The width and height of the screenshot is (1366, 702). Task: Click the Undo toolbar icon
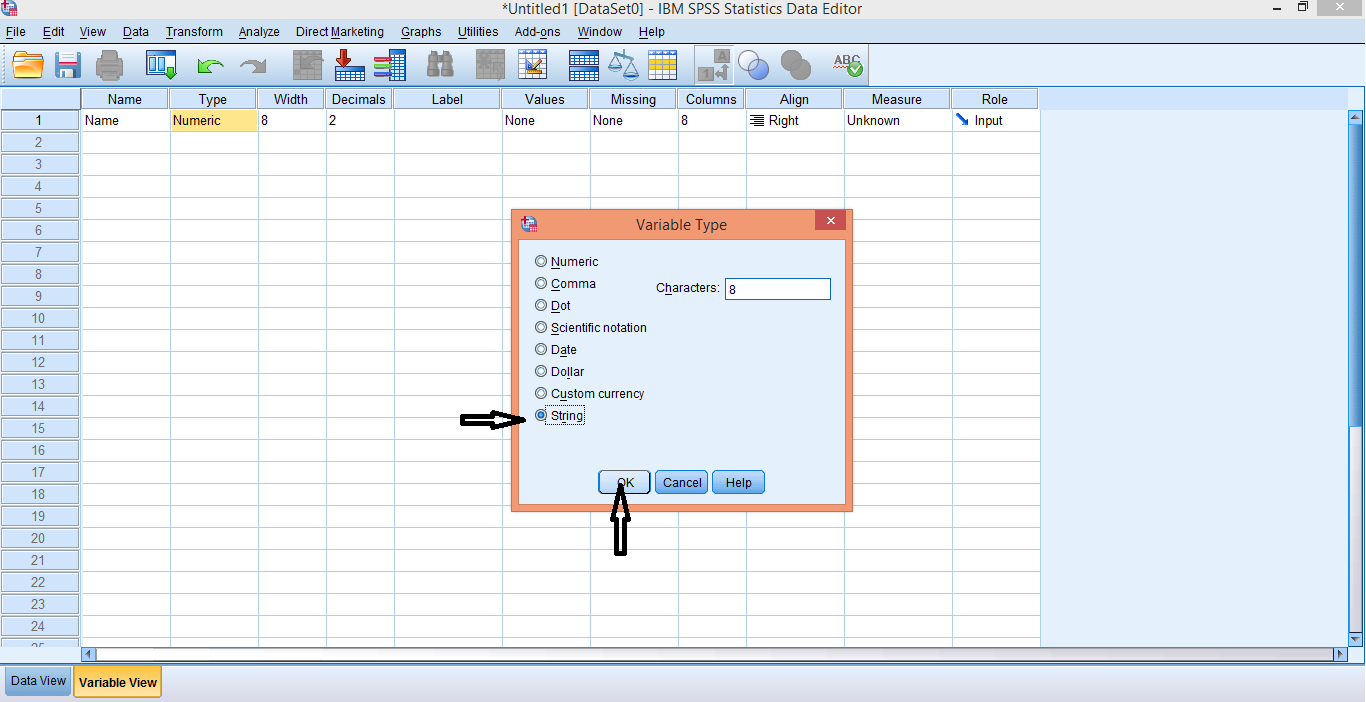pyautogui.click(x=210, y=64)
